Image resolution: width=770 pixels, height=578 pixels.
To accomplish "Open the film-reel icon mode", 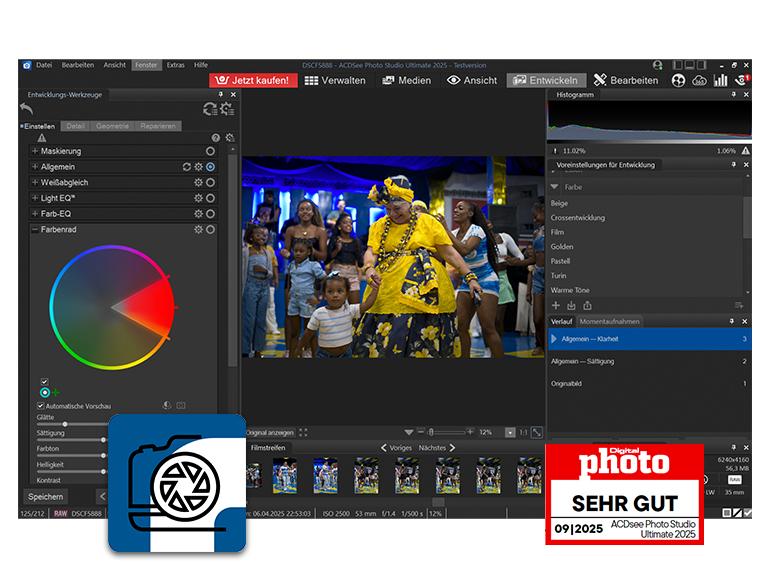I will point(678,81).
